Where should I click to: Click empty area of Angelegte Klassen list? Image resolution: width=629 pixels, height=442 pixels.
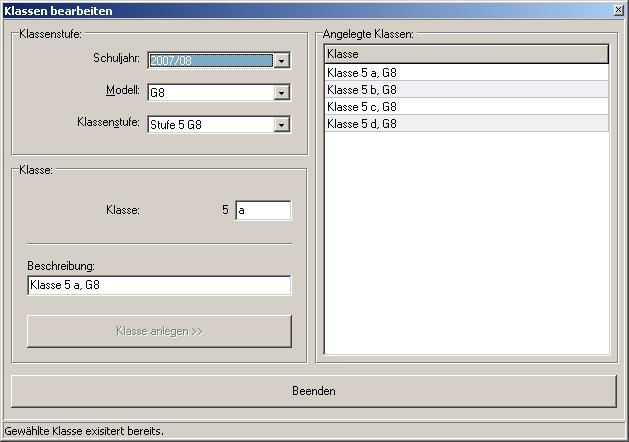pyautogui.click(x=466, y=250)
